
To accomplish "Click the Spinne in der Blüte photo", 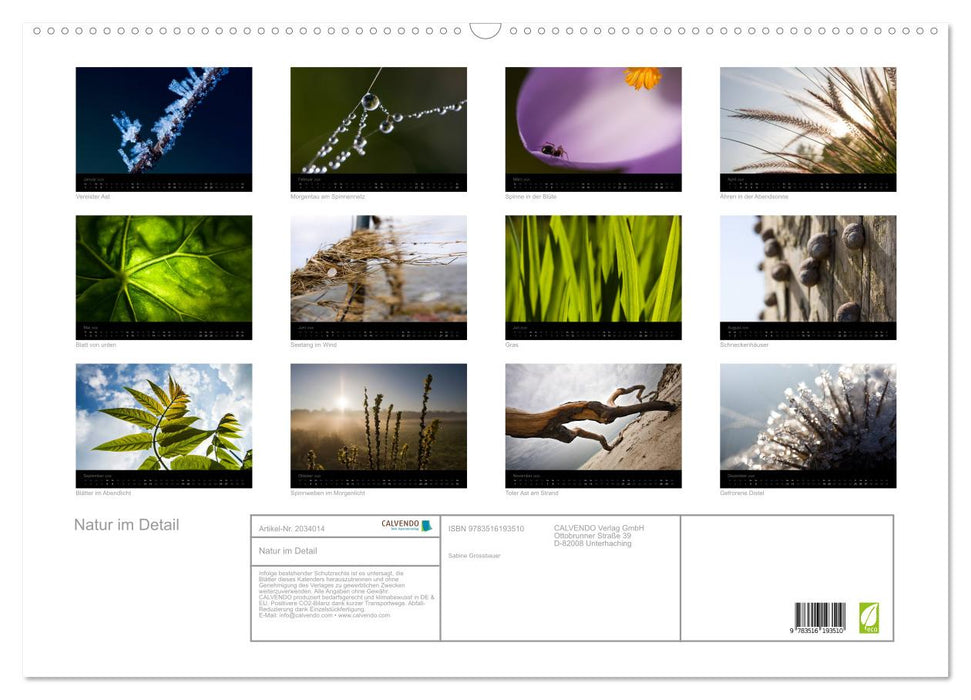I will pos(592,128).
